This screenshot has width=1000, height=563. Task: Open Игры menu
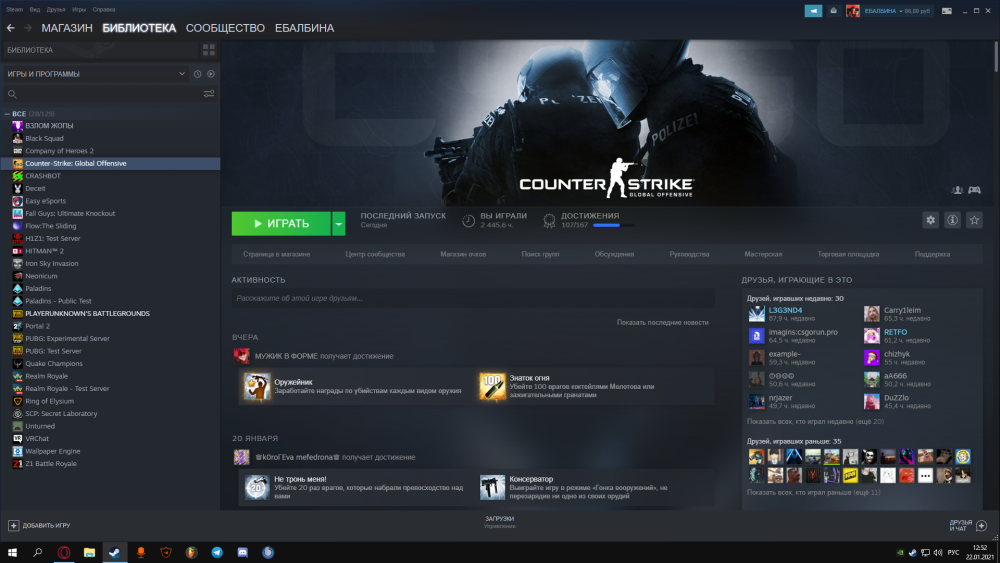[x=79, y=10]
